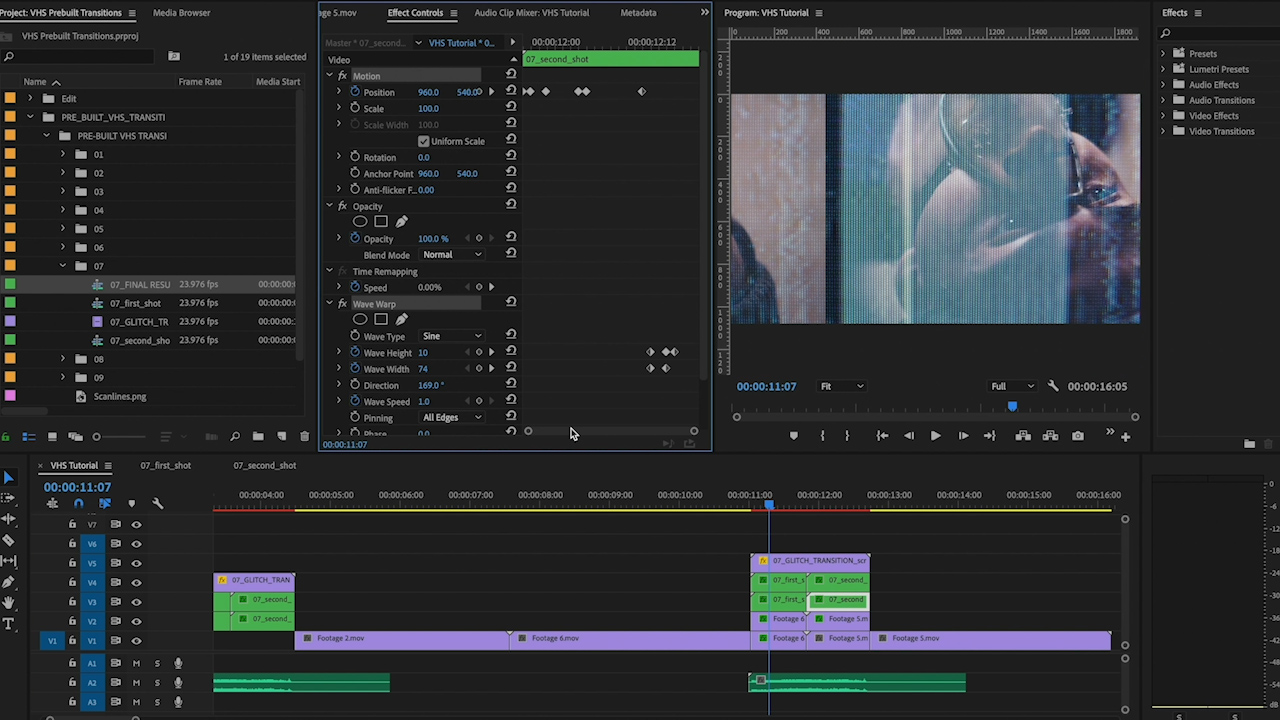The height and width of the screenshot is (720, 1280).
Task: Click the timeline playhead at 11:07
Action: 769,503
